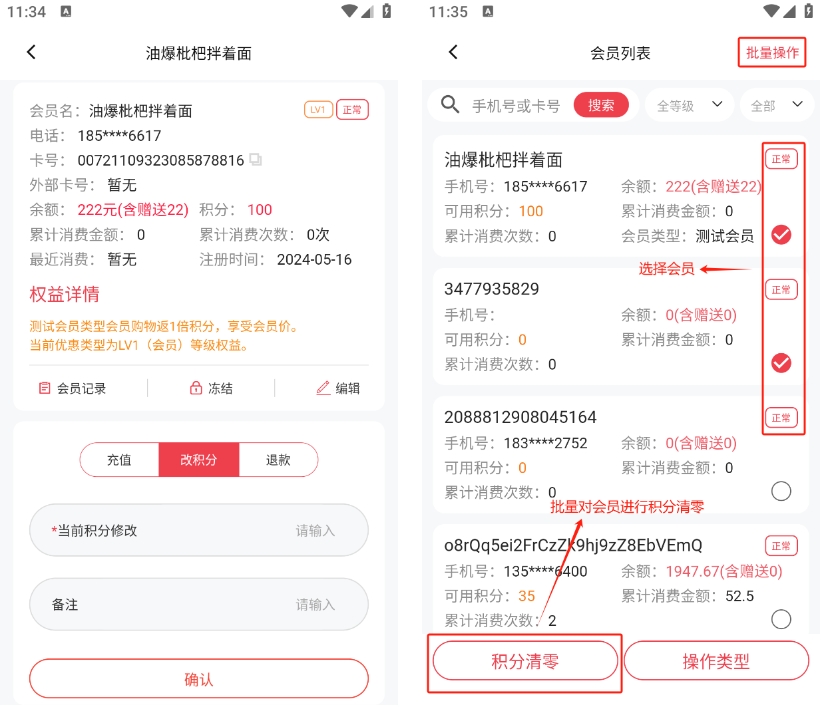
Task: Tap the pencil 编辑 icon
Action: [x=323, y=388]
